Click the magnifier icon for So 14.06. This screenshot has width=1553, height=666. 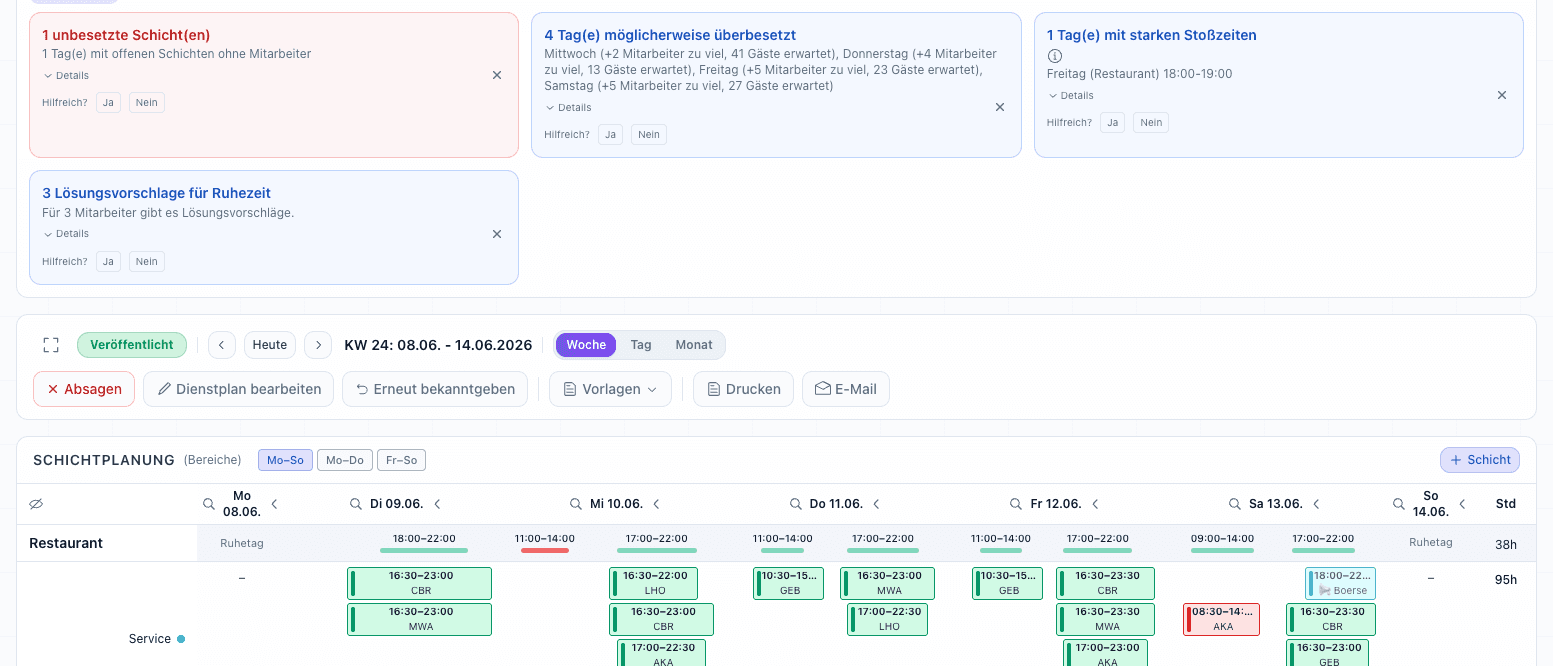click(x=1399, y=504)
